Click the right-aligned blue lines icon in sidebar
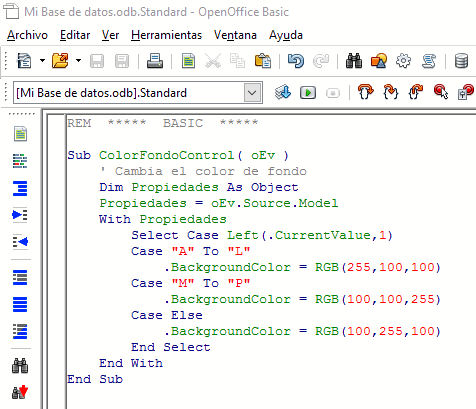This screenshot has height=409, width=476. 20,188
